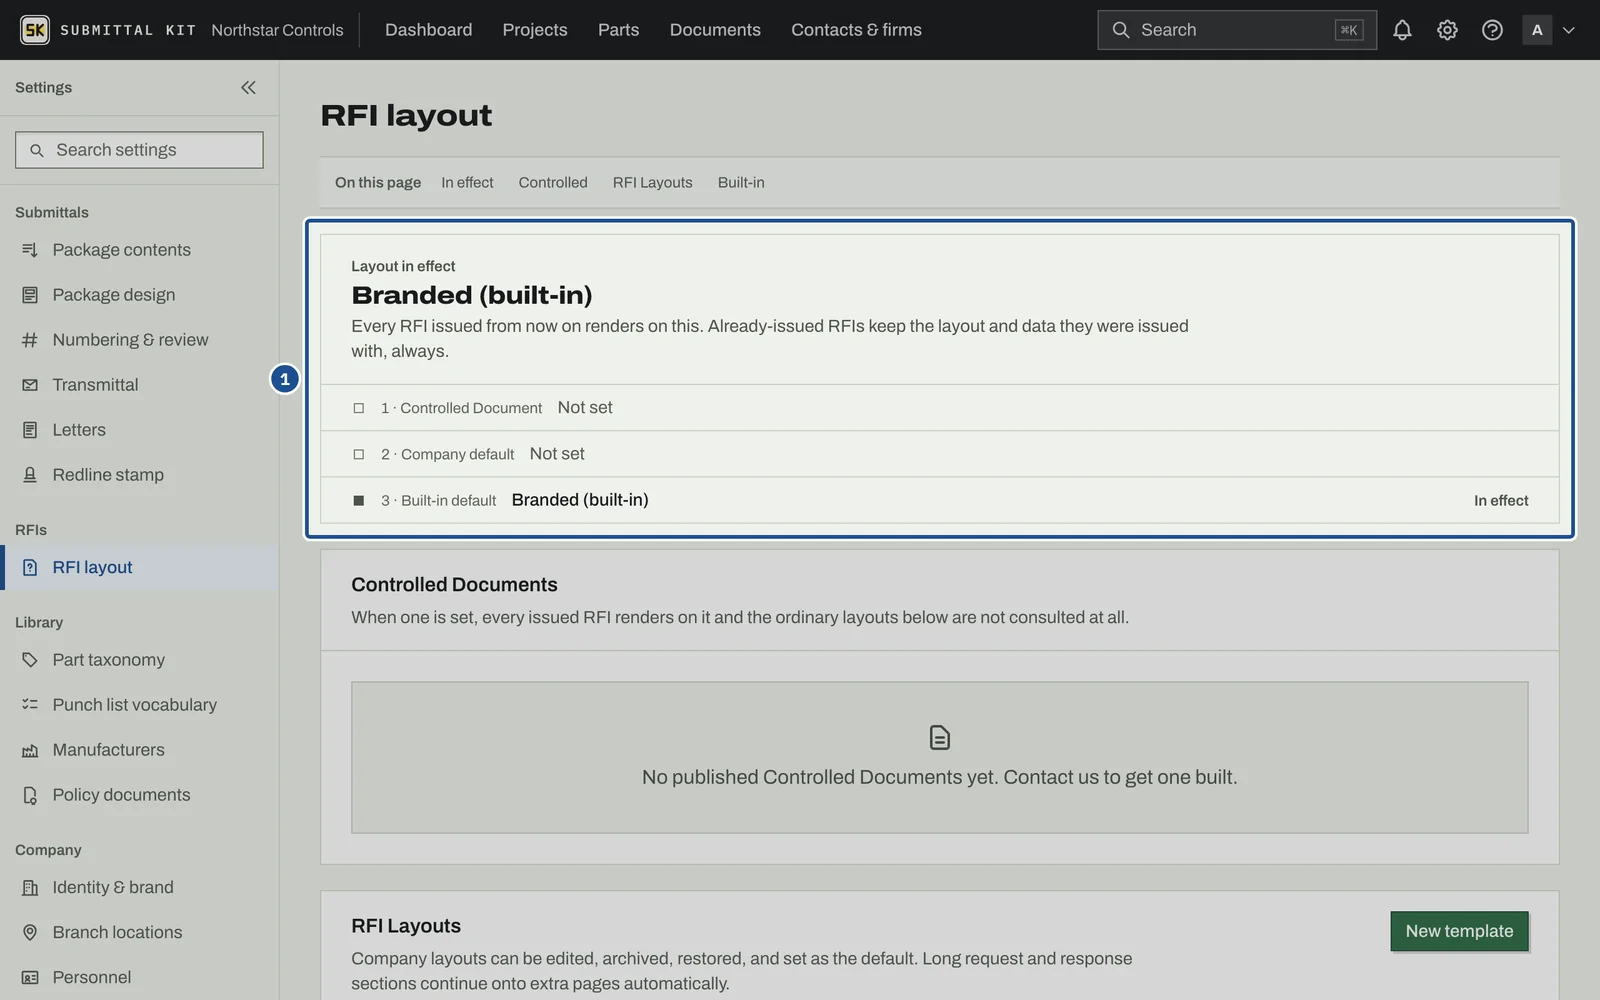Jump to Controlled section

tap(553, 183)
